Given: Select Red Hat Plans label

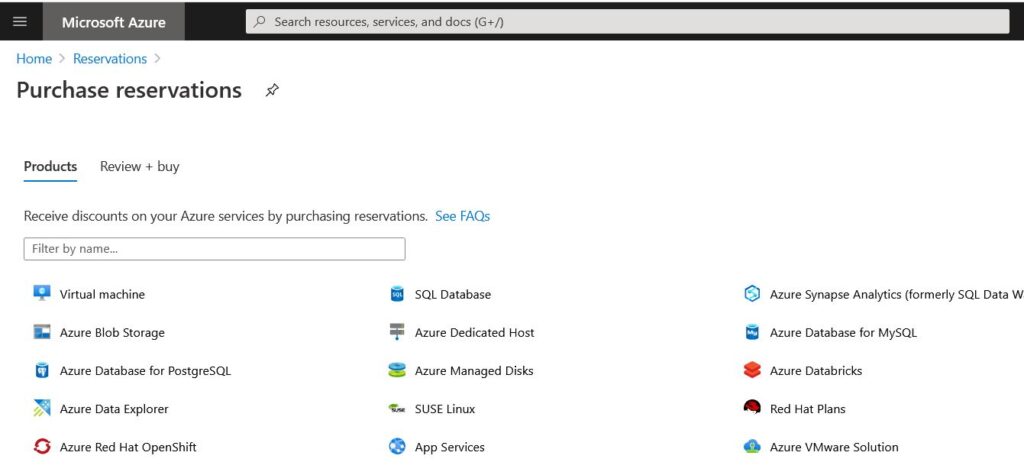Looking at the screenshot, I should point(808,409).
